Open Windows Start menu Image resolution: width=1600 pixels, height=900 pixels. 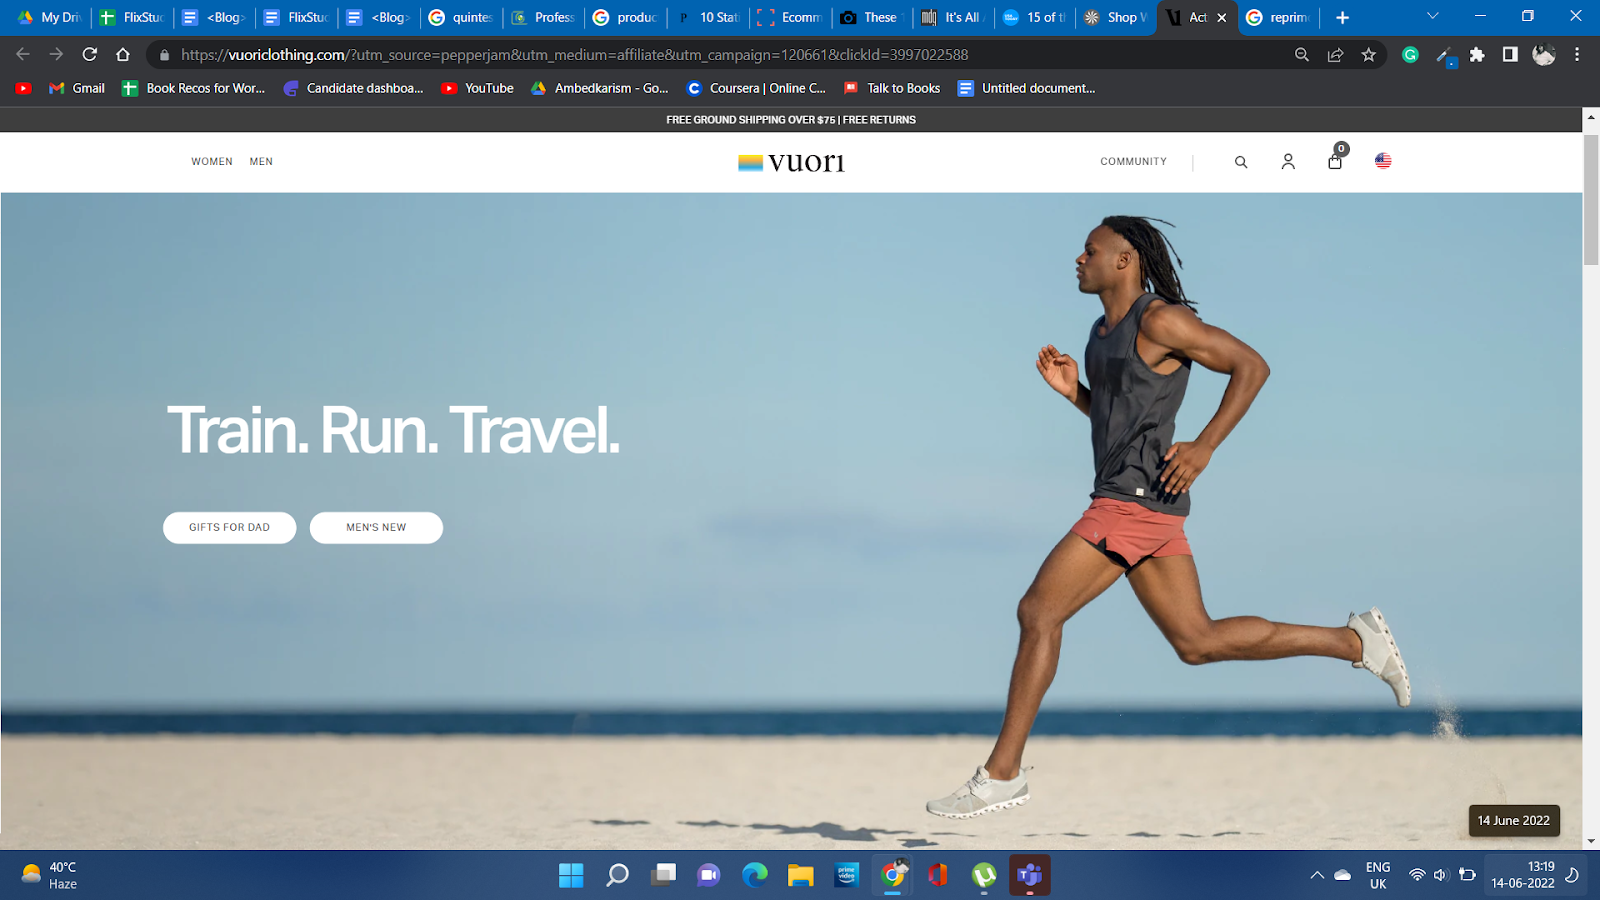[x=571, y=875]
